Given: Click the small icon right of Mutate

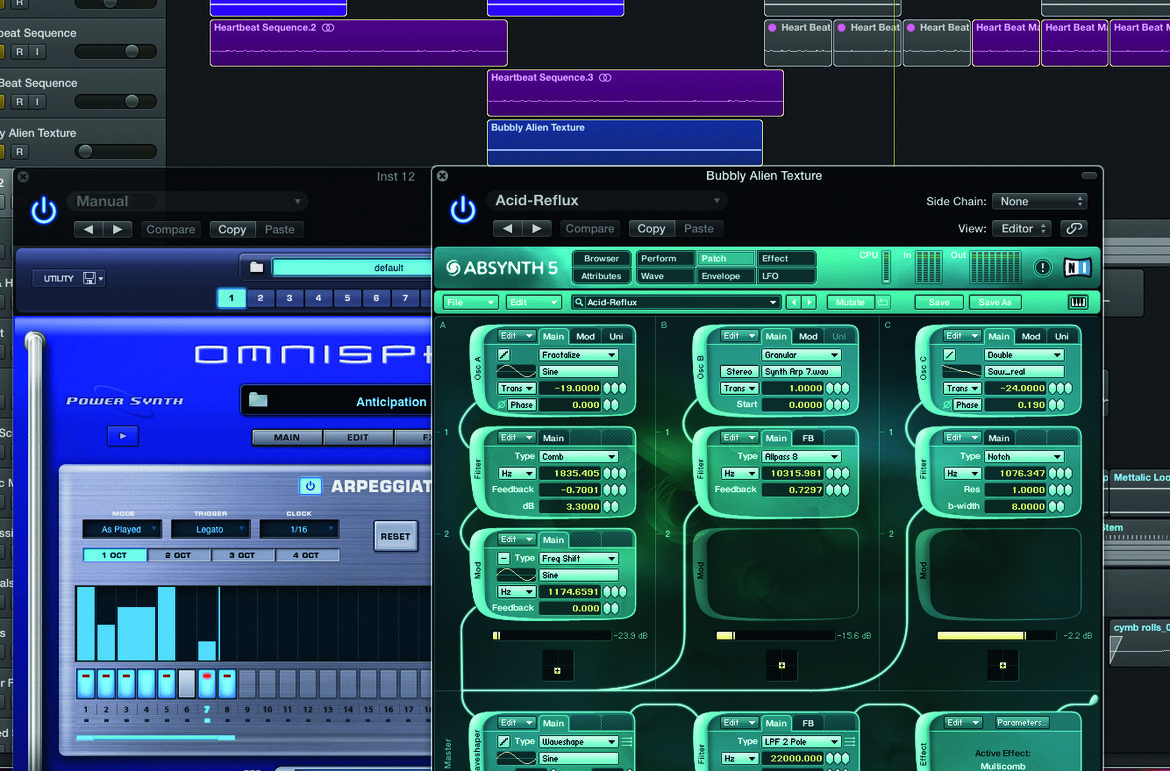Looking at the screenshot, I should [x=883, y=302].
